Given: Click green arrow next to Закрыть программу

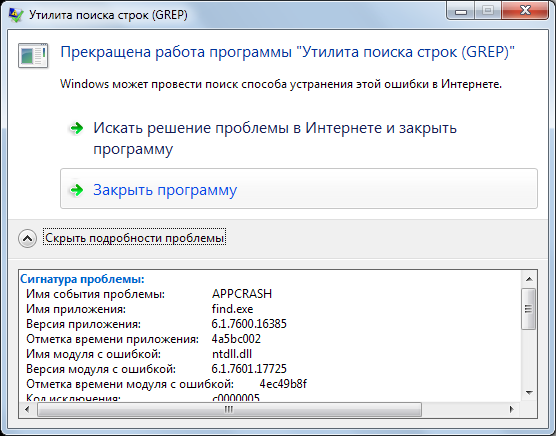Looking at the screenshot, I should click(x=76, y=190).
